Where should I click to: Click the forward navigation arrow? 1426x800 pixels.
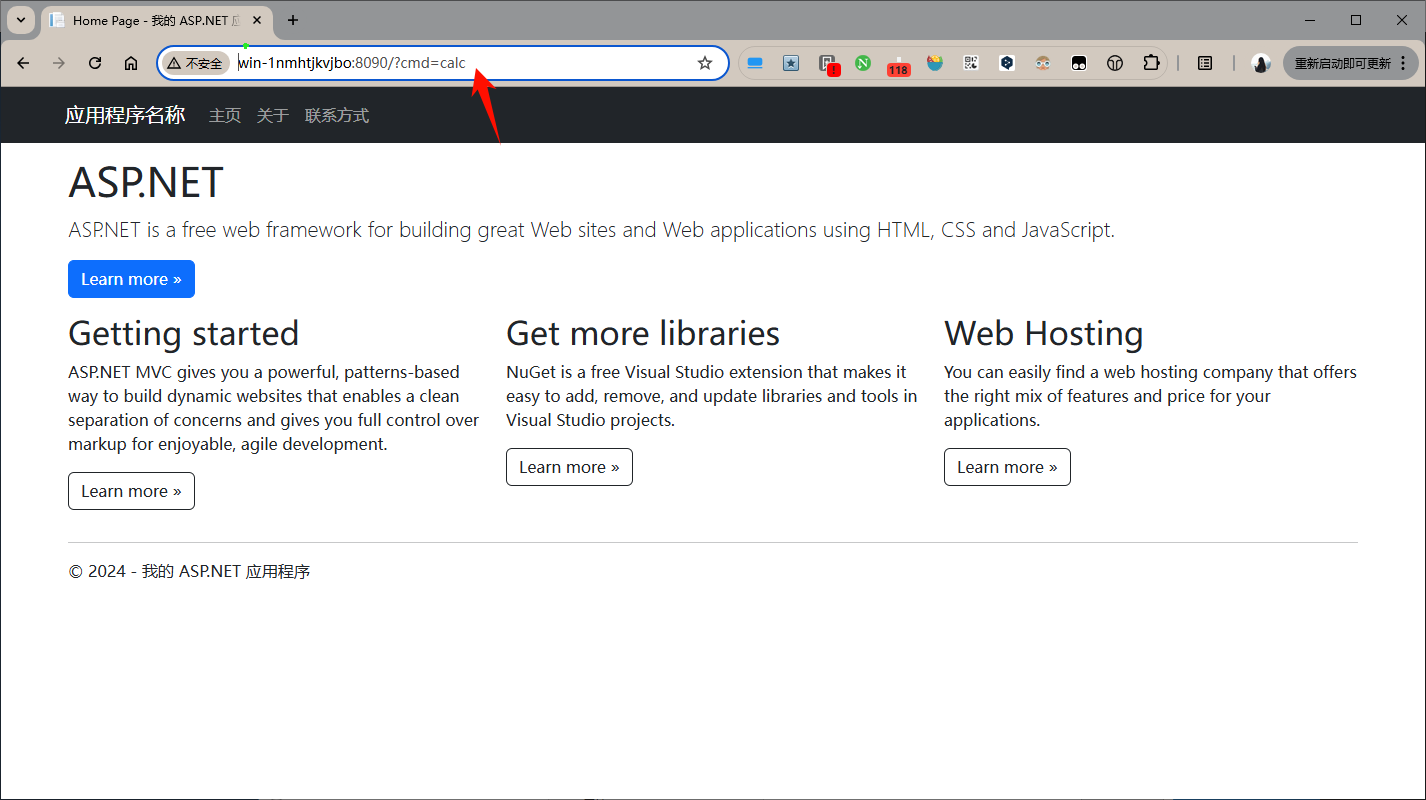click(x=59, y=63)
